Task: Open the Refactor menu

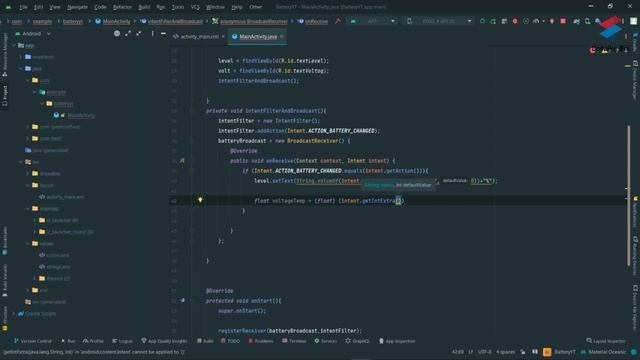Action: tap(122, 7)
